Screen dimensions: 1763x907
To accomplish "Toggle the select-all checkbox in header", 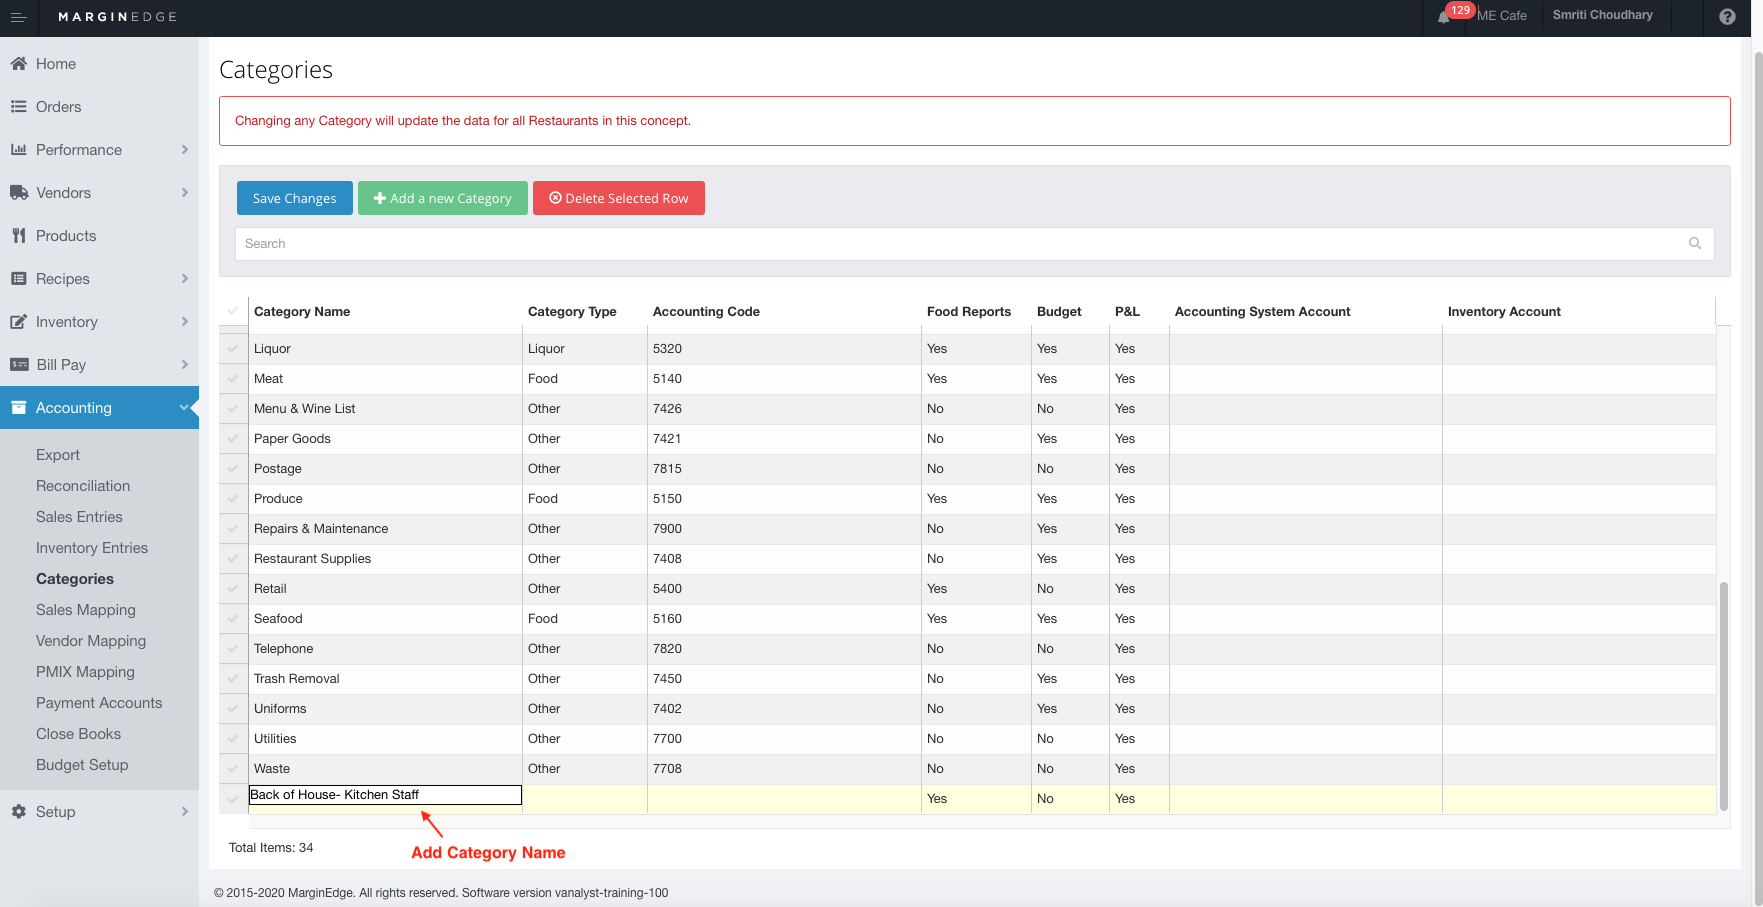I will (233, 311).
